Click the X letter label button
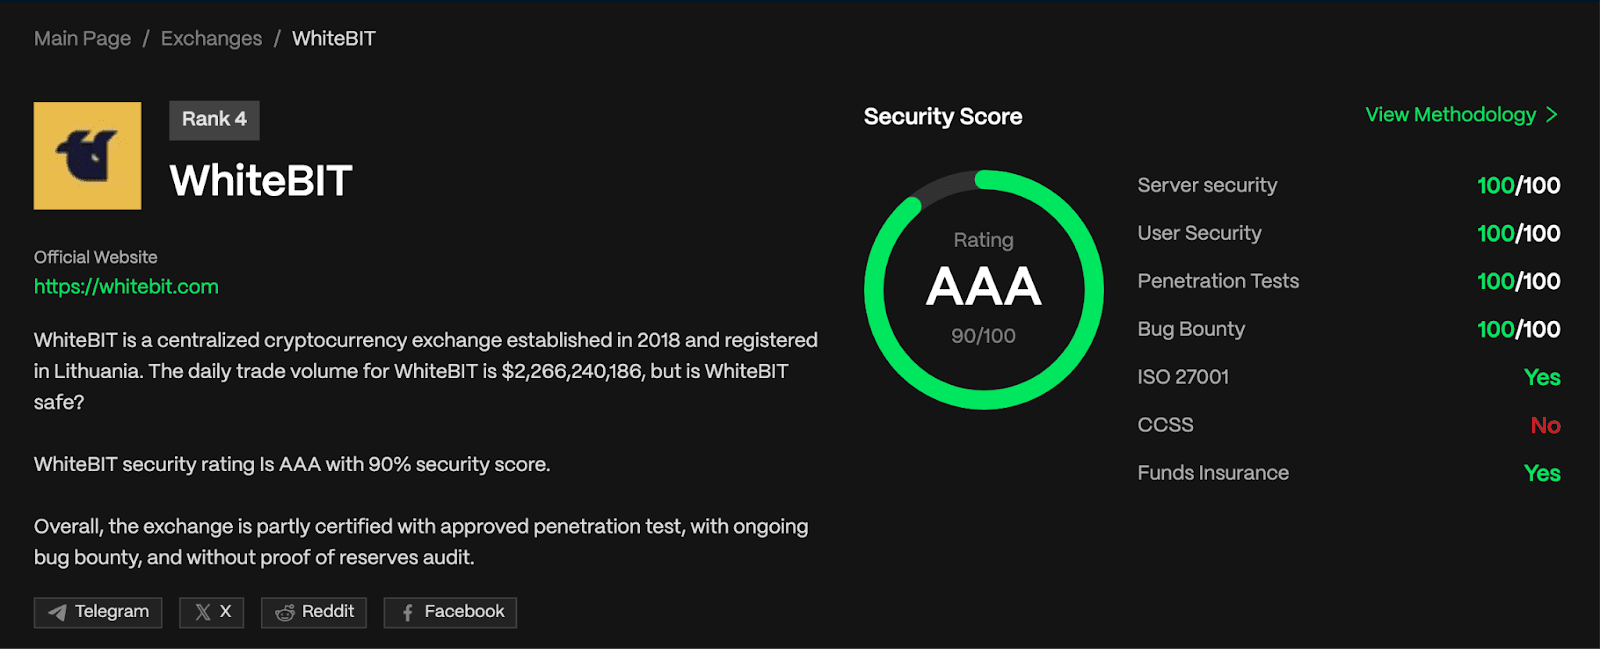1600x649 pixels. [225, 611]
